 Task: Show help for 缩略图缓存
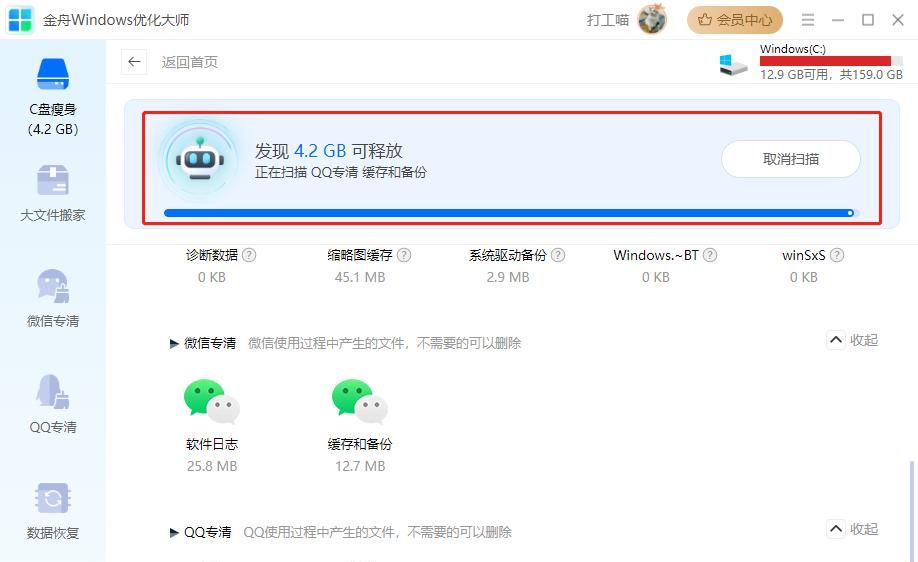tap(404, 255)
